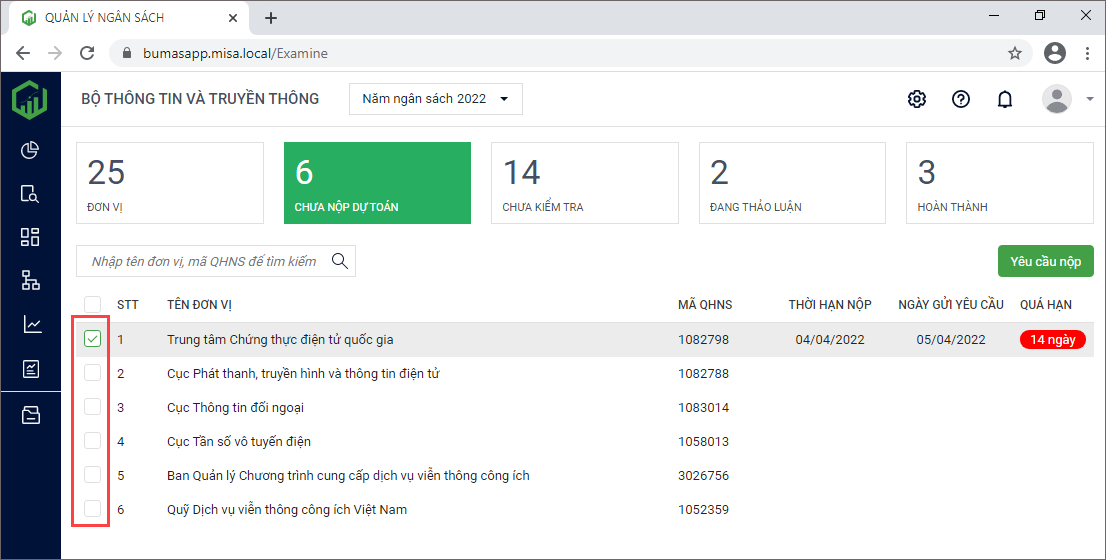This screenshot has height=560, width=1106.
Task: Toggle the select-all checkbox in table header
Action: click(92, 304)
